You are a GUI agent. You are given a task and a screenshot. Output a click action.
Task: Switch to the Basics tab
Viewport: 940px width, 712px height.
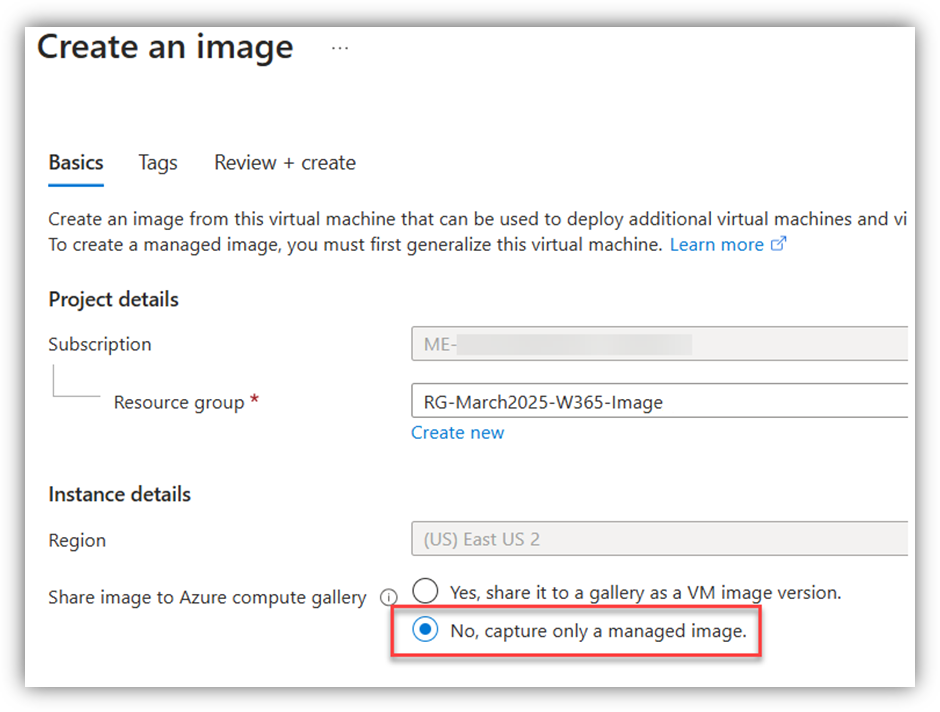tap(76, 163)
